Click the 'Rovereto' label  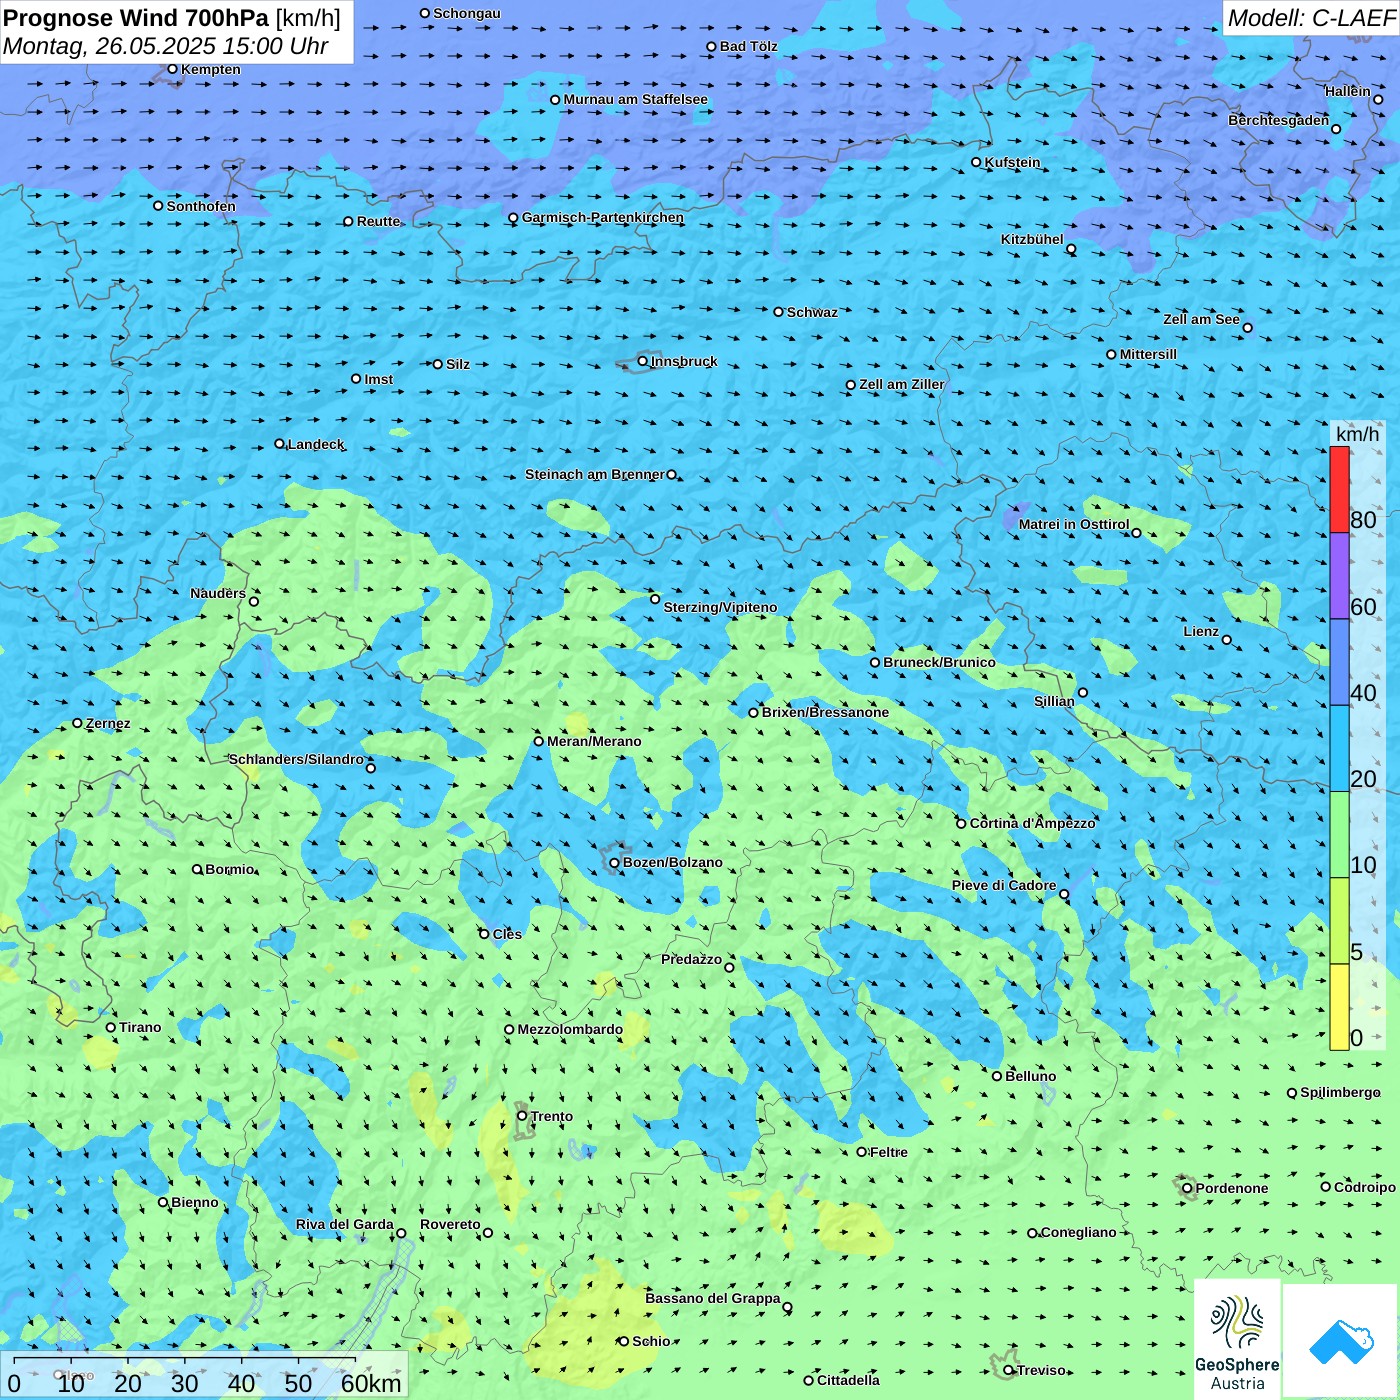(450, 1224)
